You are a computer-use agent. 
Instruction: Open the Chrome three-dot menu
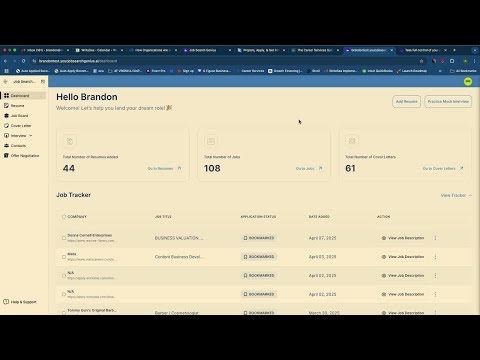[474, 61]
